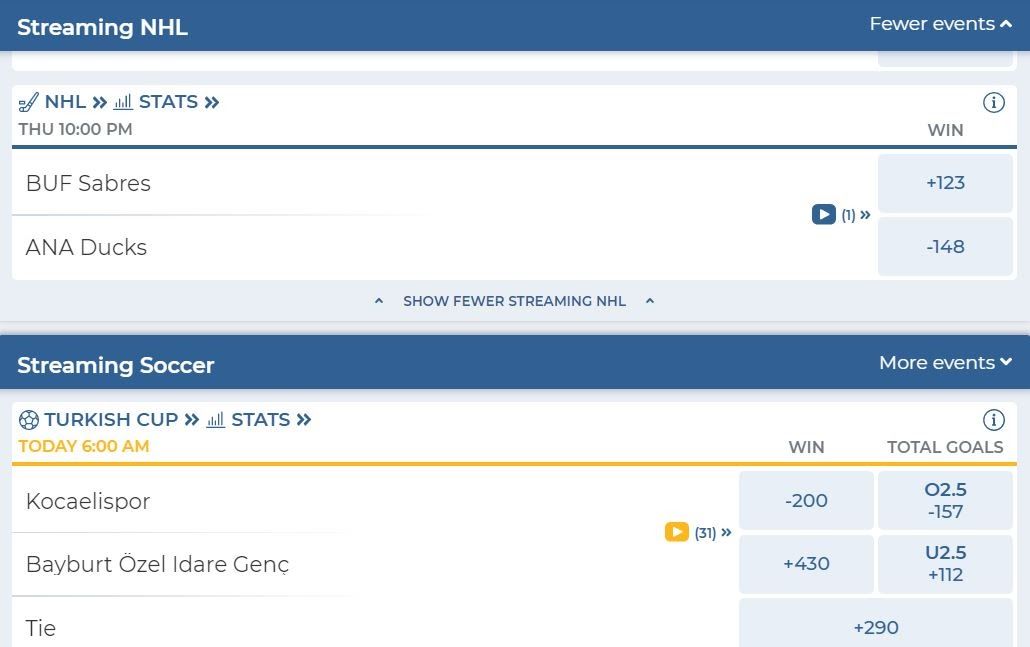Open the NHL stats bar-chart icon
The image size is (1030, 647).
click(x=123, y=102)
